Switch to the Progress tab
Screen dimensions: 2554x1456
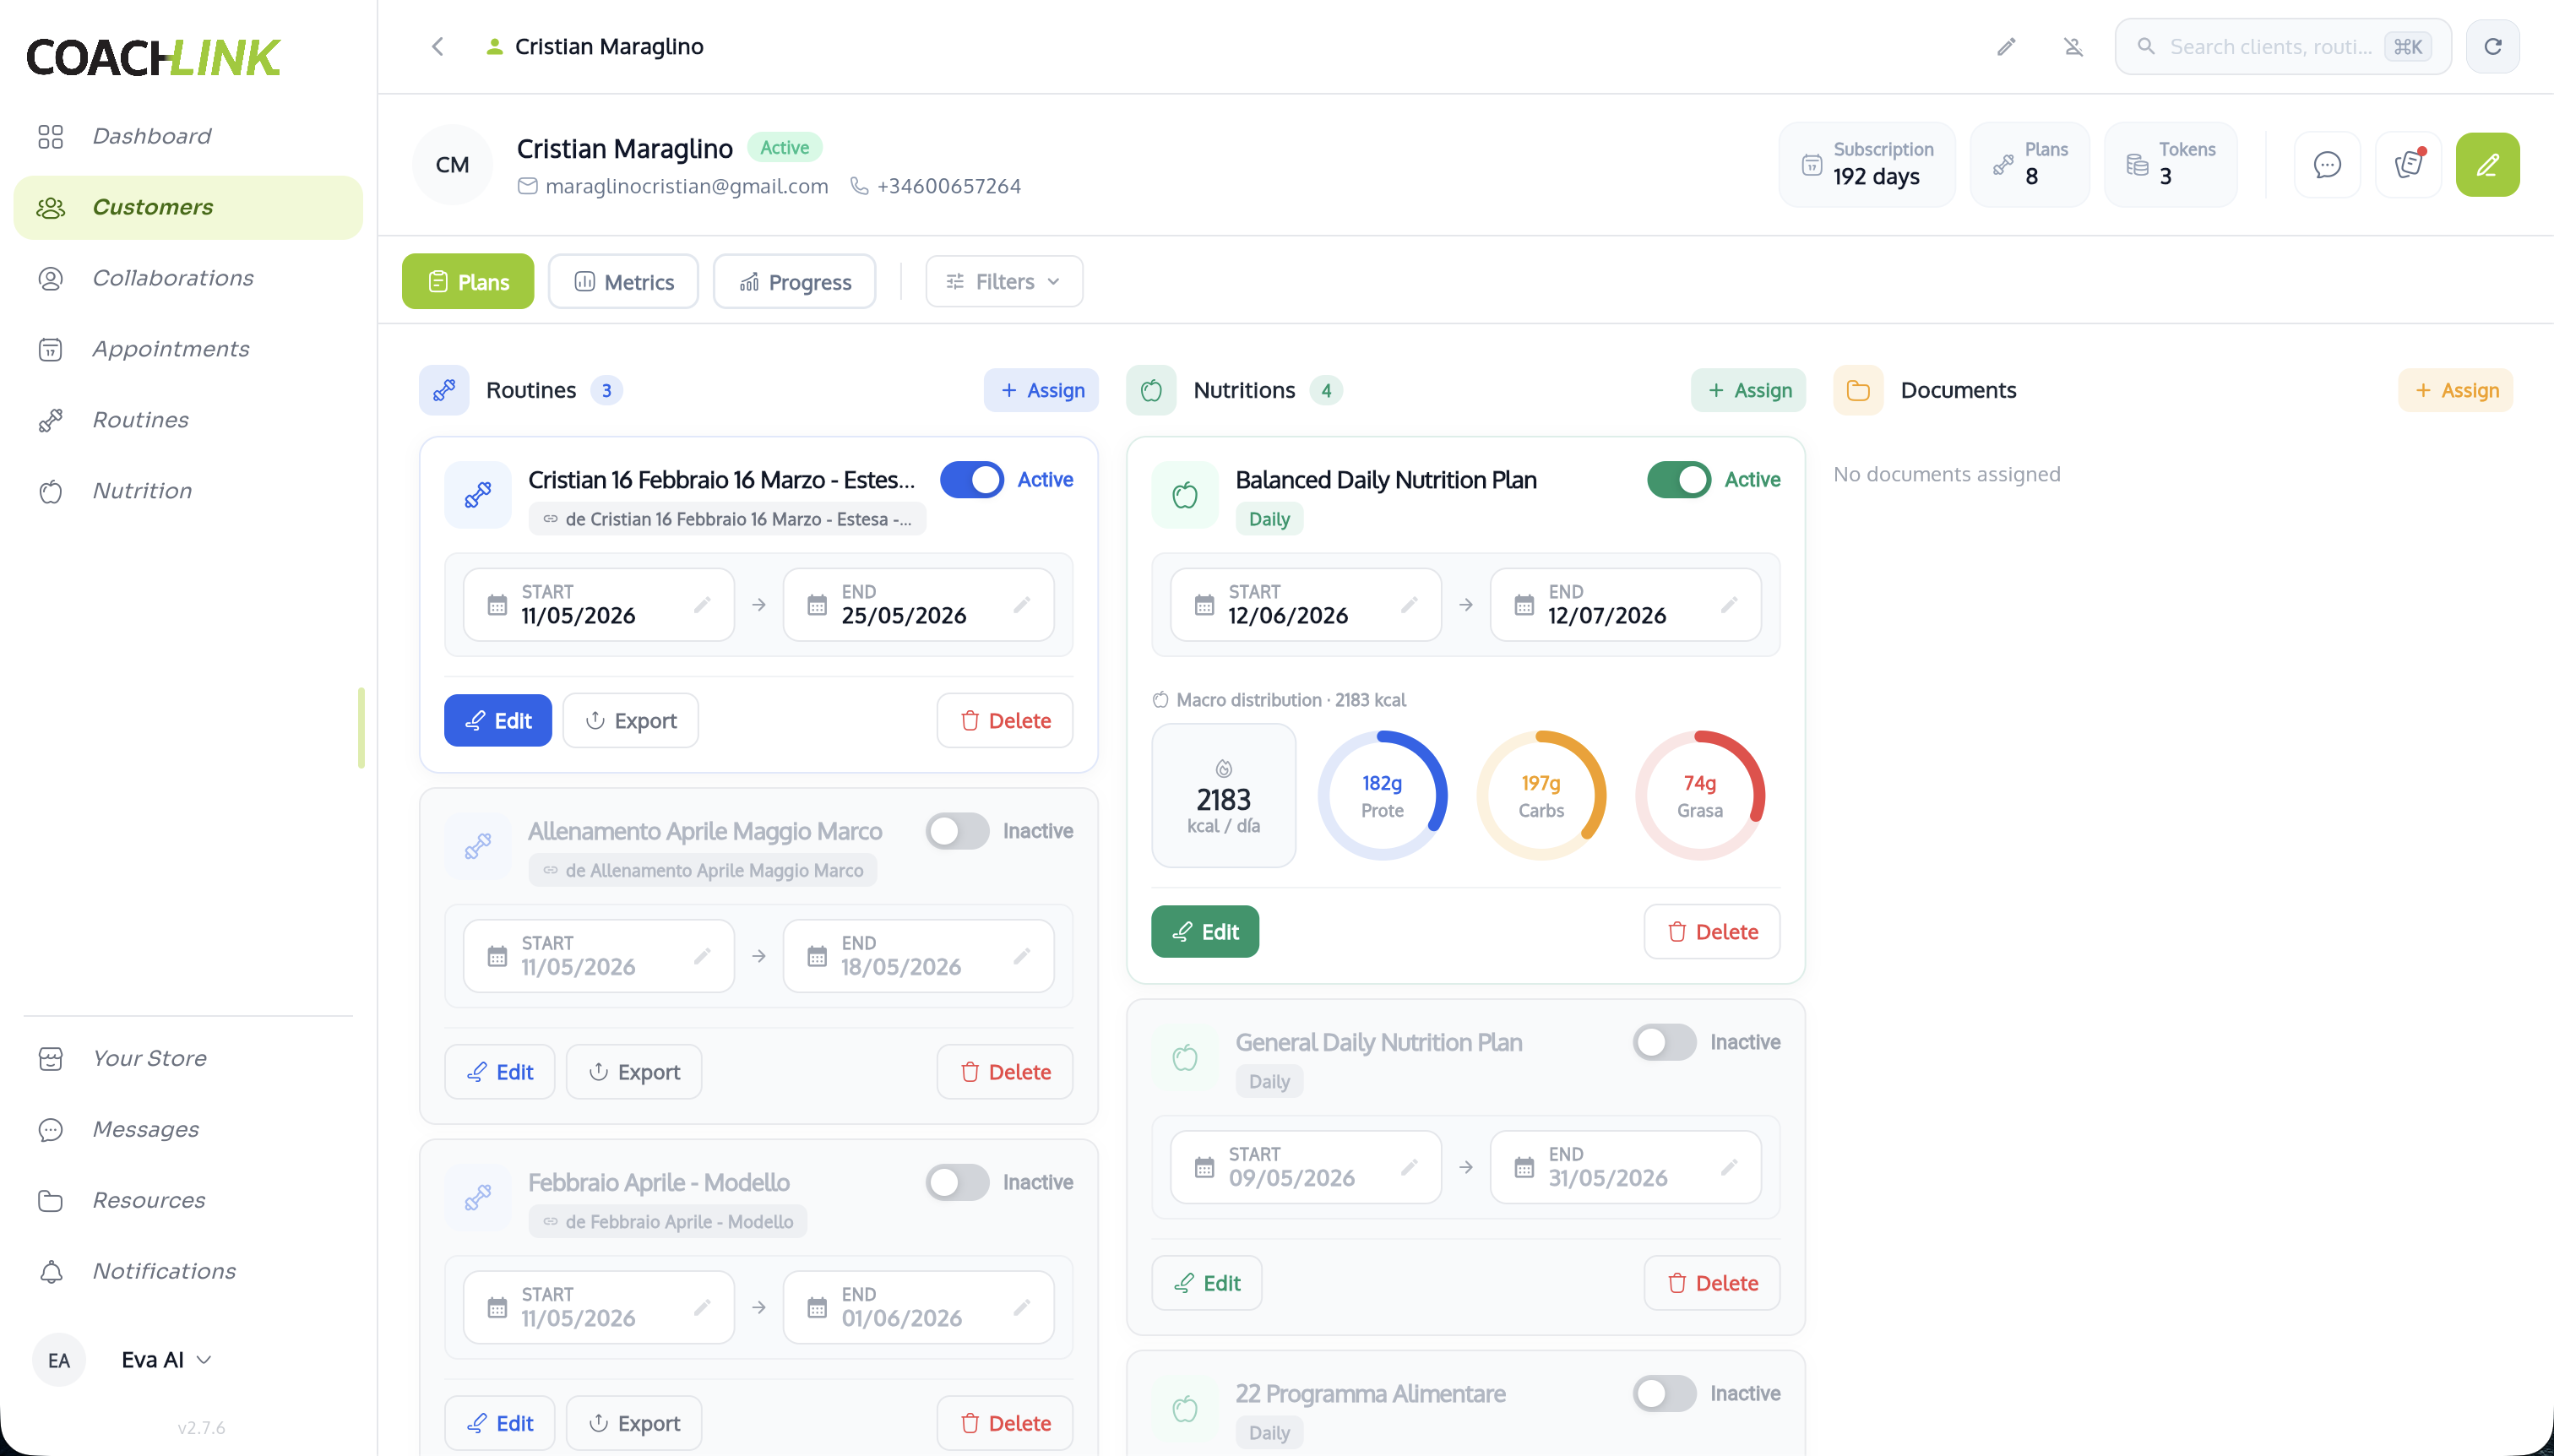[x=794, y=281]
